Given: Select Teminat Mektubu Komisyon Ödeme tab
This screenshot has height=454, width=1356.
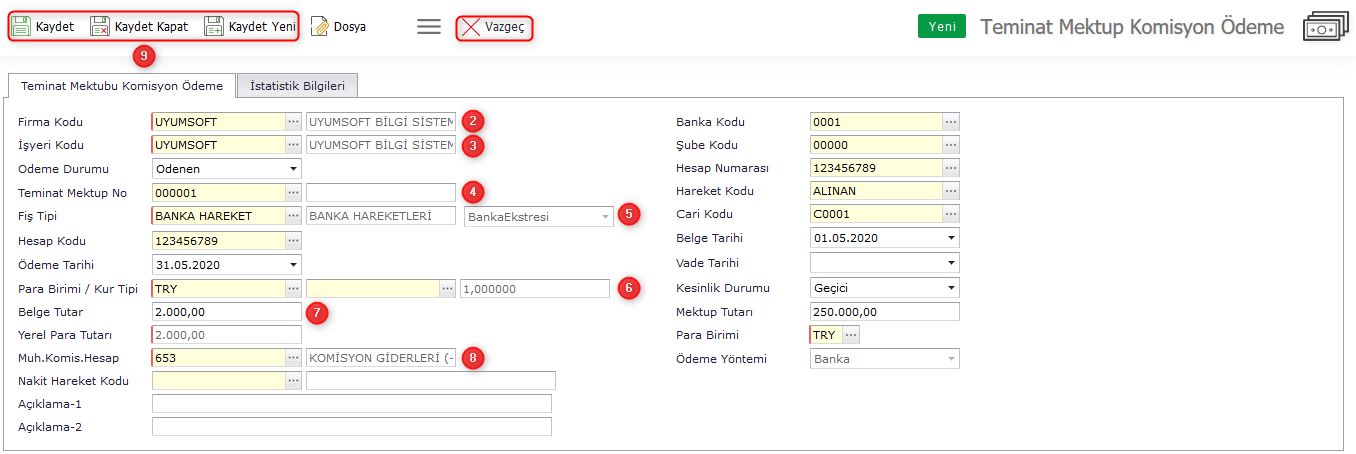Looking at the screenshot, I should pos(122,86).
